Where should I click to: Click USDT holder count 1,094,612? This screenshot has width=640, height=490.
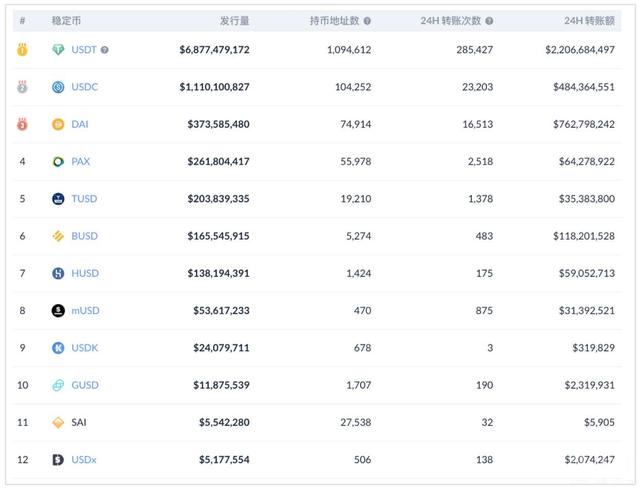349,50
